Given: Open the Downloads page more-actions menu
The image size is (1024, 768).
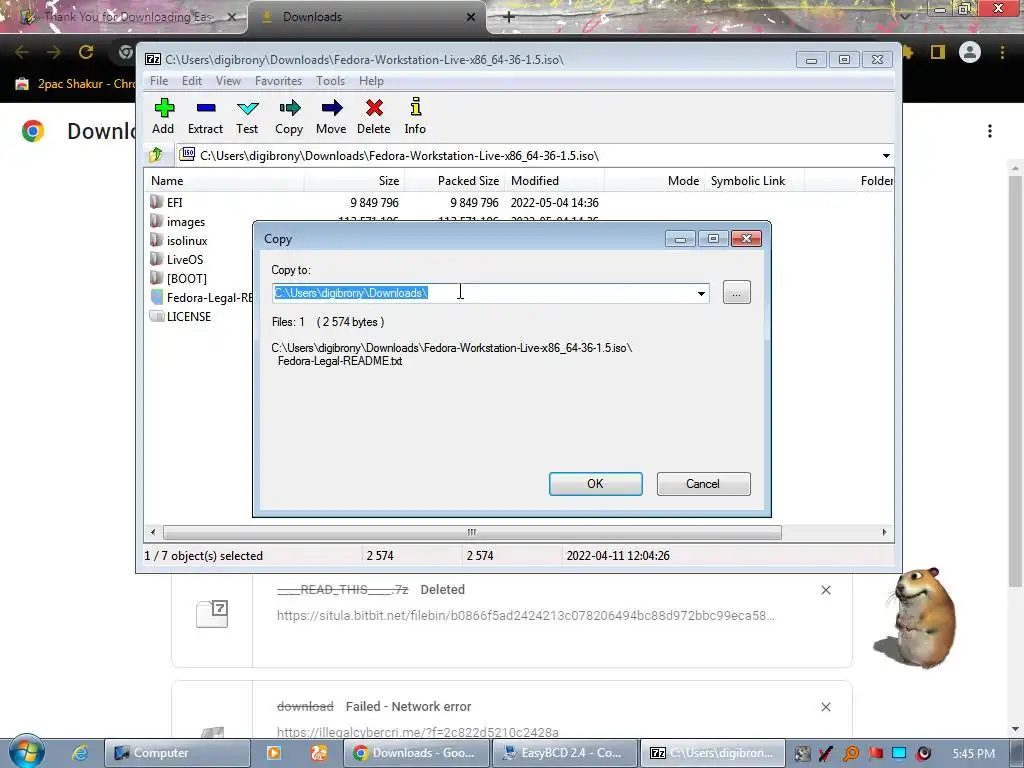Looking at the screenshot, I should click(990, 131).
